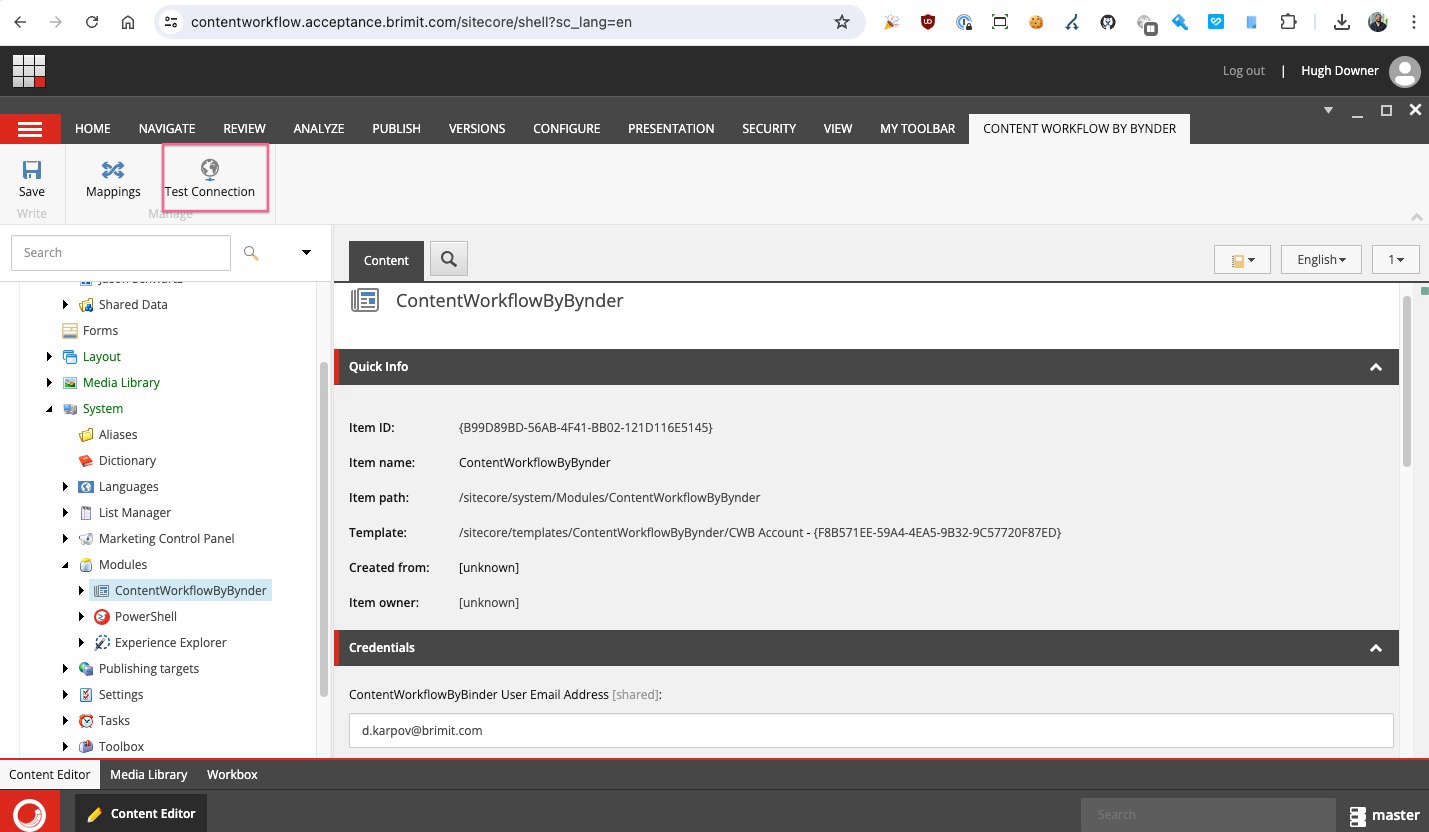1429x832 pixels.
Task: Open the Sitecore launchpad grid icon
Action: tap(29, 71)
